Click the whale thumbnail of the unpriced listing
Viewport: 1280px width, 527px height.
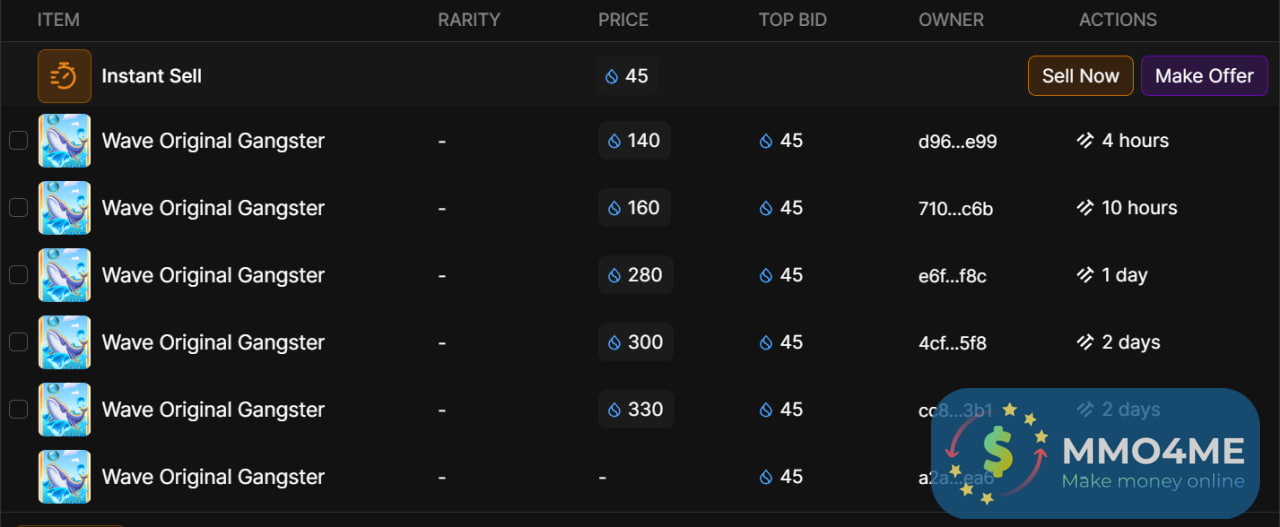(x=64, y=477)
